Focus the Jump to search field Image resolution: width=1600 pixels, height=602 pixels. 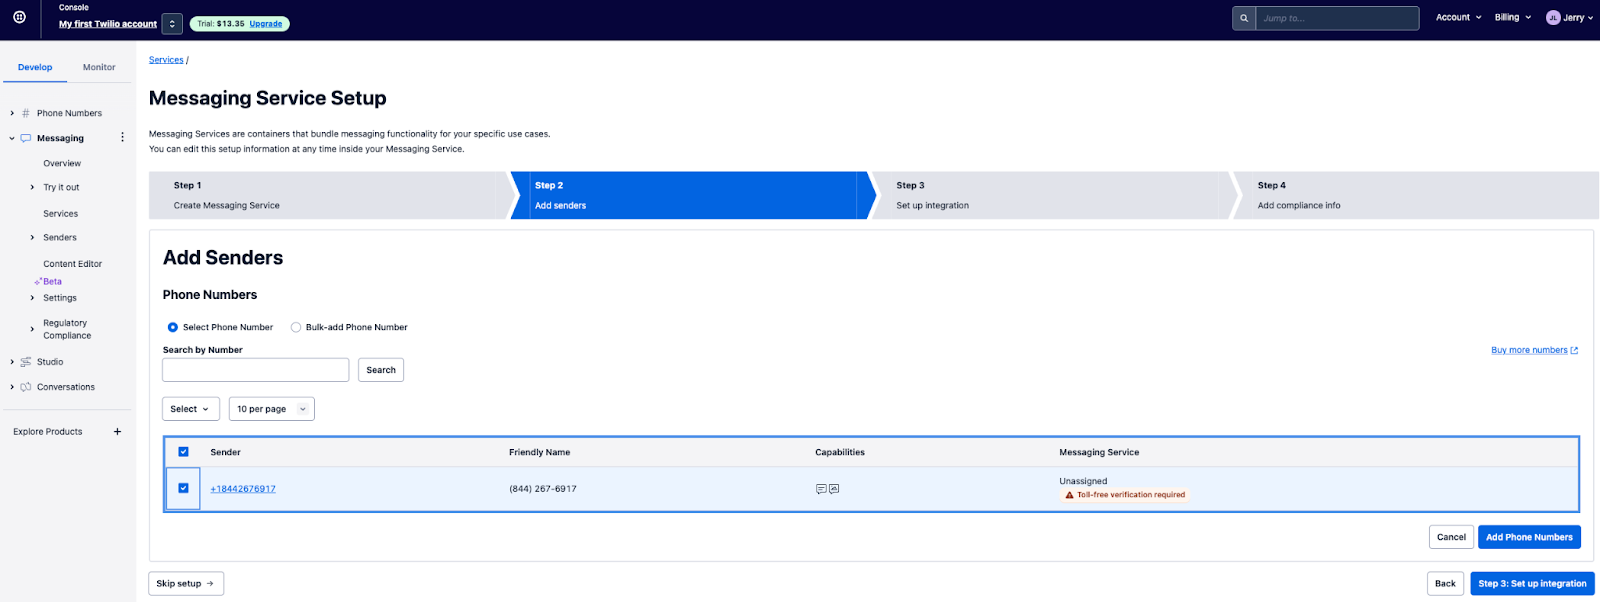click(1337, 18)
